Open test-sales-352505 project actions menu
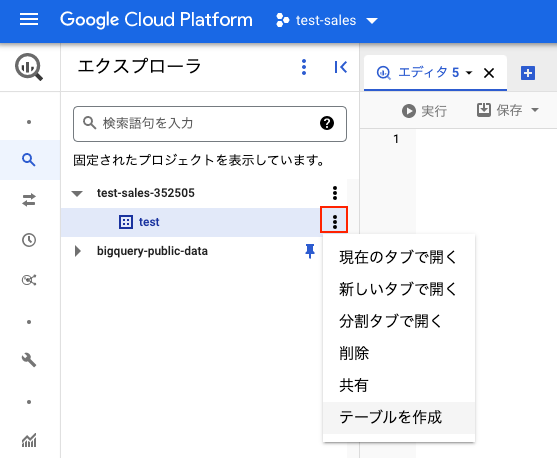This screenshot has height=458, width=557. point(335,193)
